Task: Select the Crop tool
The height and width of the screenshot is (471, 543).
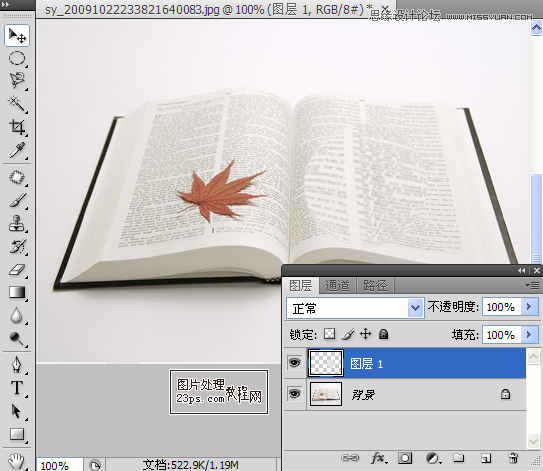Action: (17, 127)
